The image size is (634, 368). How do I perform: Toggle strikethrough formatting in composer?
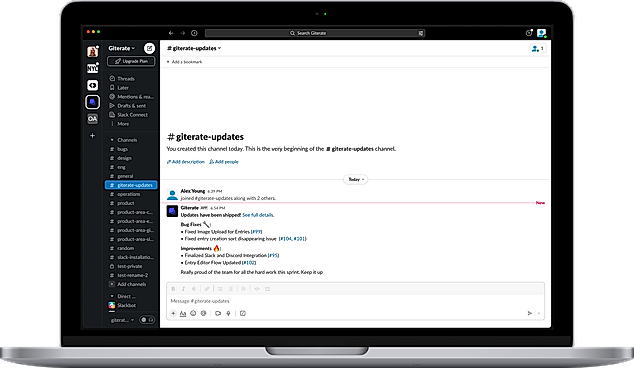point(194,289)
